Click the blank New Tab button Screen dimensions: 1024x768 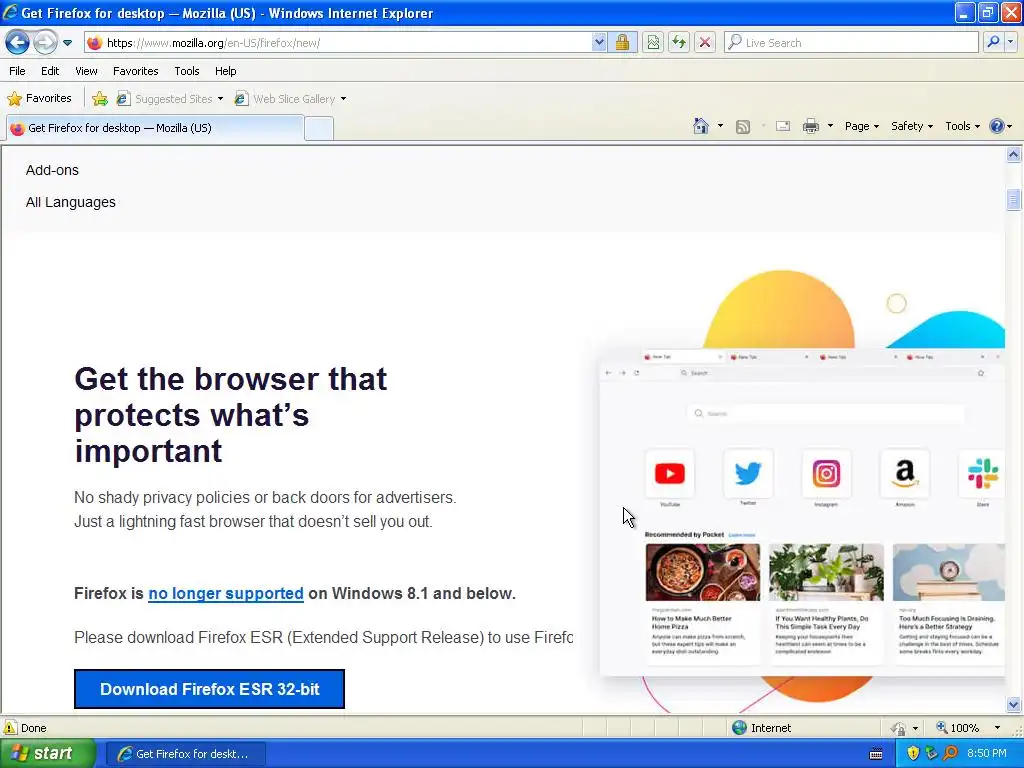coord(319,129)
